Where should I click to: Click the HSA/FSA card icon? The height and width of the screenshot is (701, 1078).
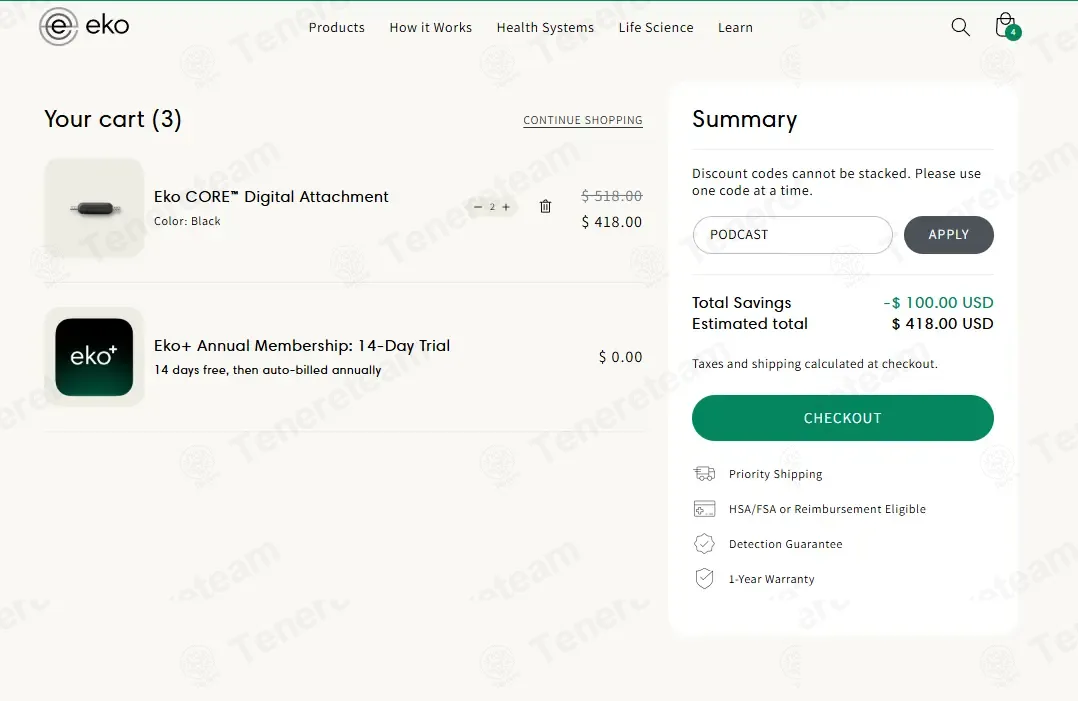(704, 509)
